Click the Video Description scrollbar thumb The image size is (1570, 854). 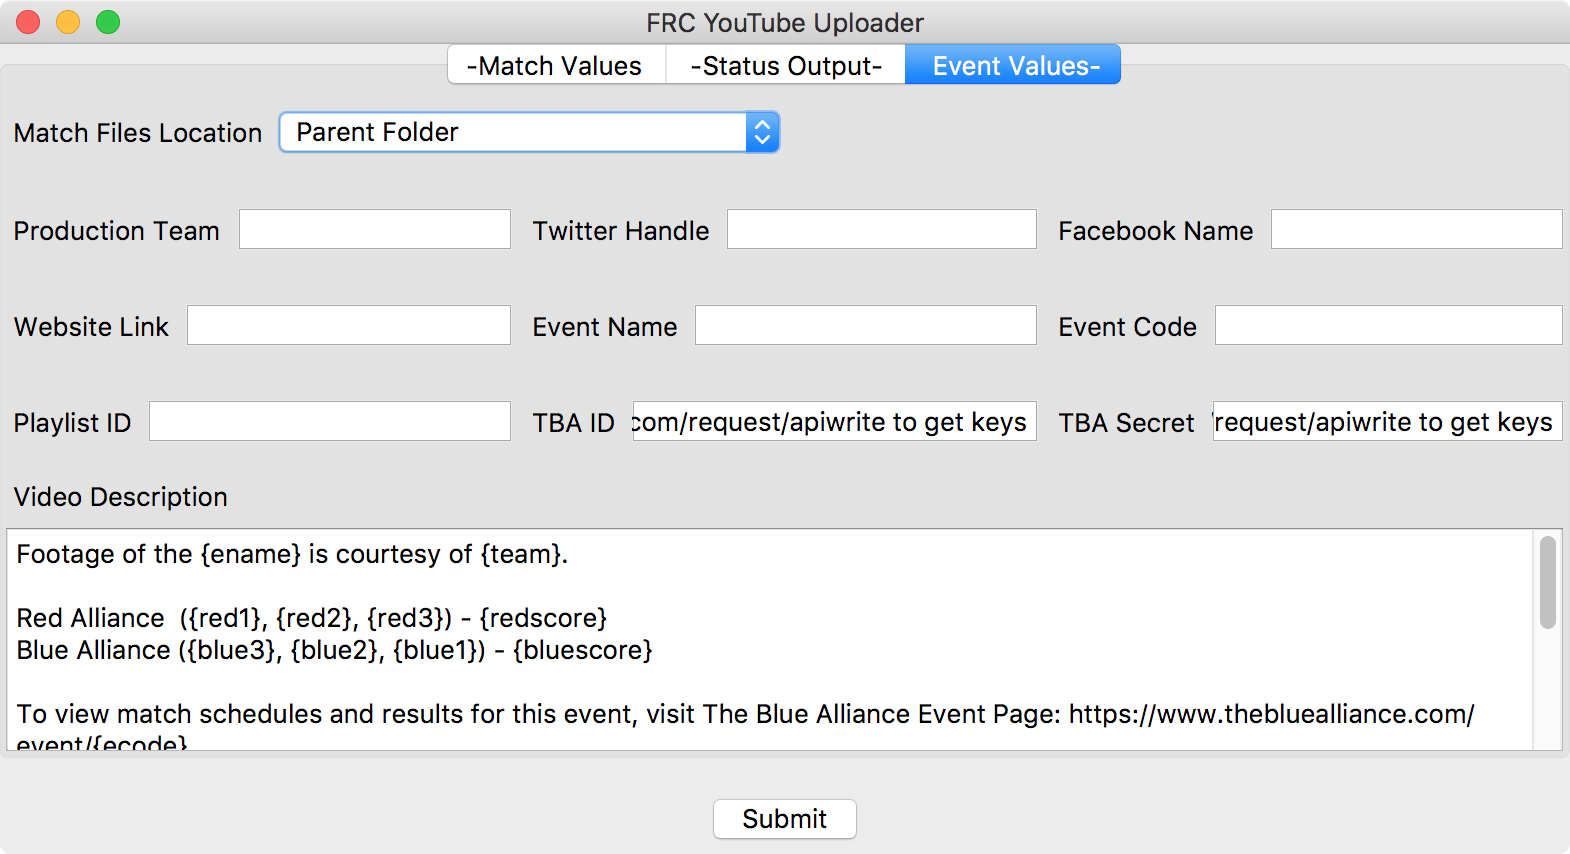pos(1548,582)
